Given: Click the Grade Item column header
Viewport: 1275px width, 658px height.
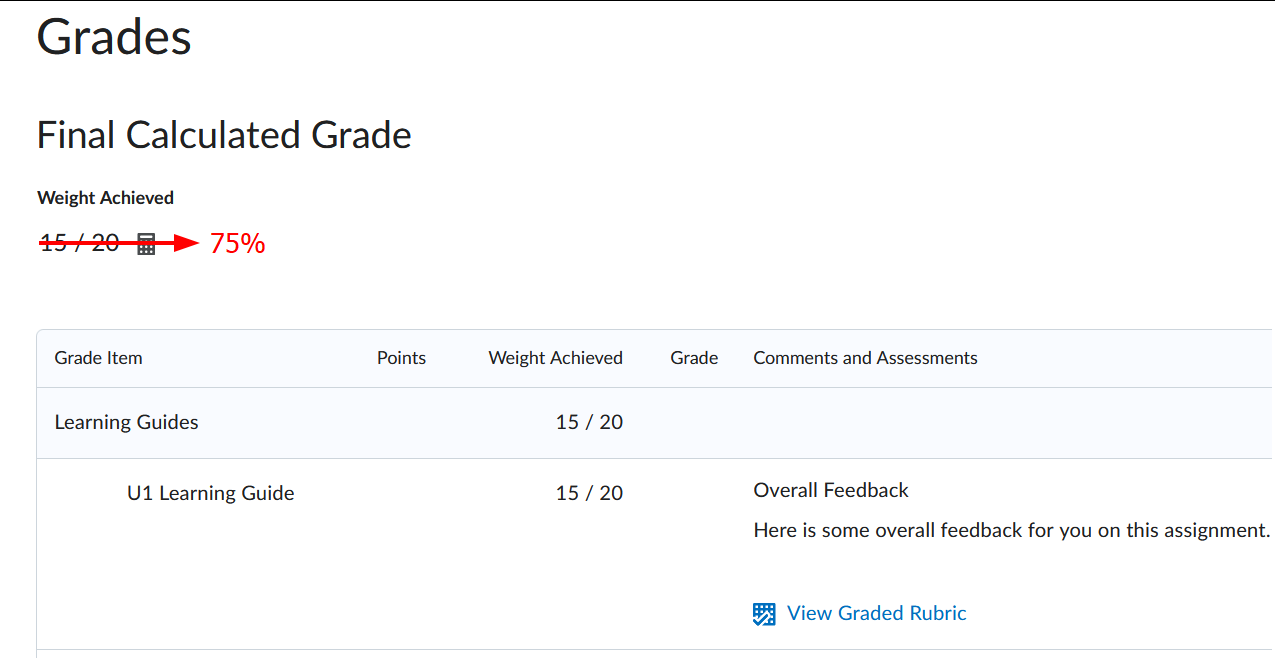Looking at the screenshot, I should pyautogui.click(x=98, y=358).
